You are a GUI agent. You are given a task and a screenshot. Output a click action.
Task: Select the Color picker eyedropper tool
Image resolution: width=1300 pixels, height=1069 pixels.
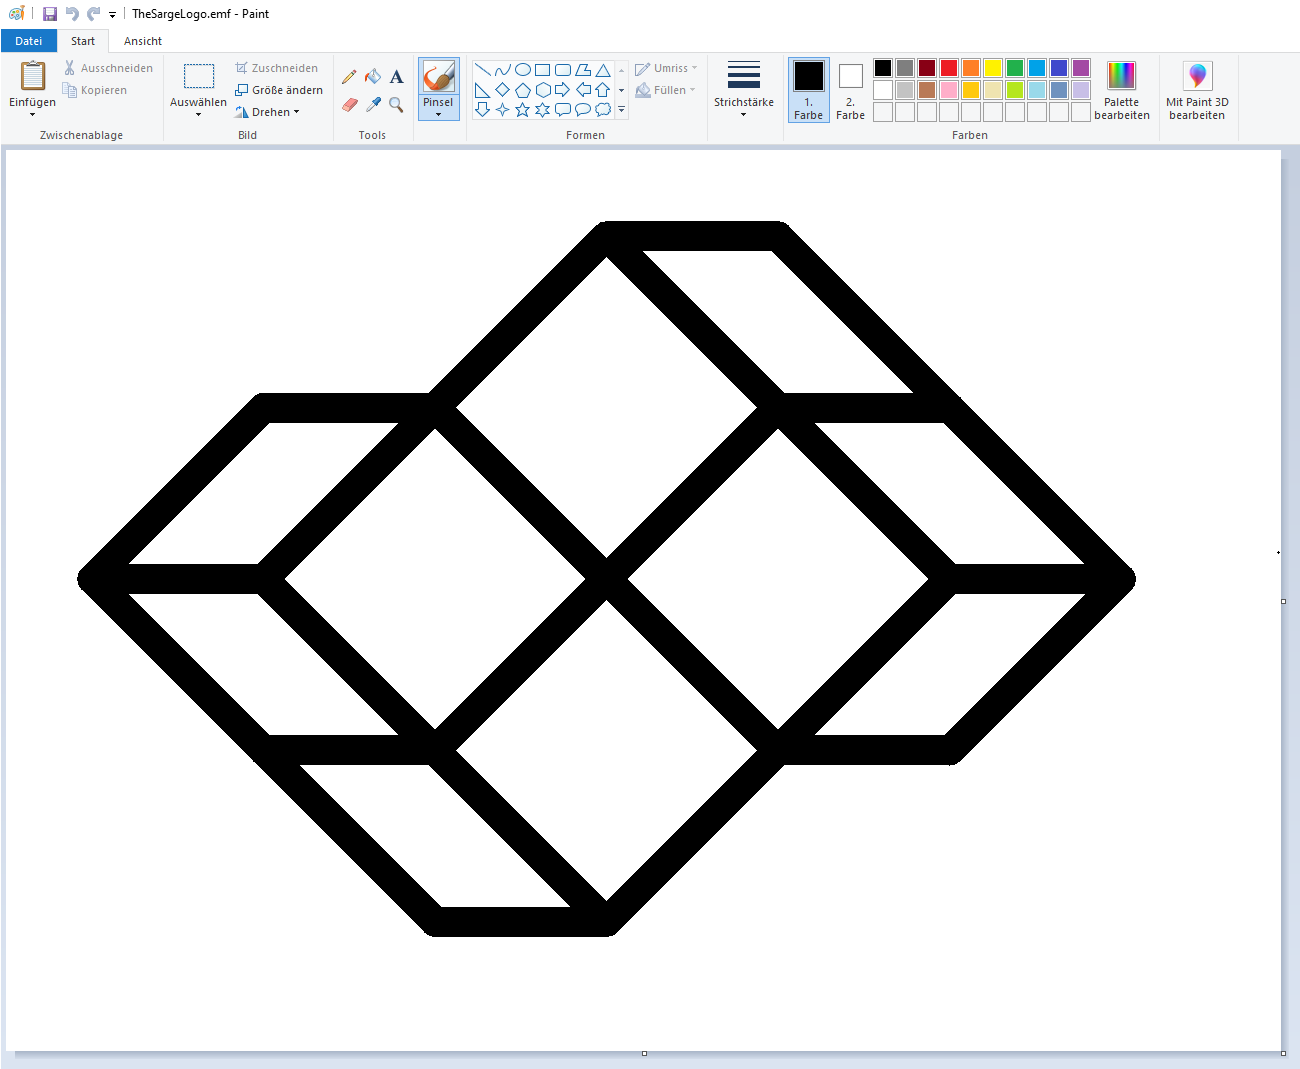(373, 104)
